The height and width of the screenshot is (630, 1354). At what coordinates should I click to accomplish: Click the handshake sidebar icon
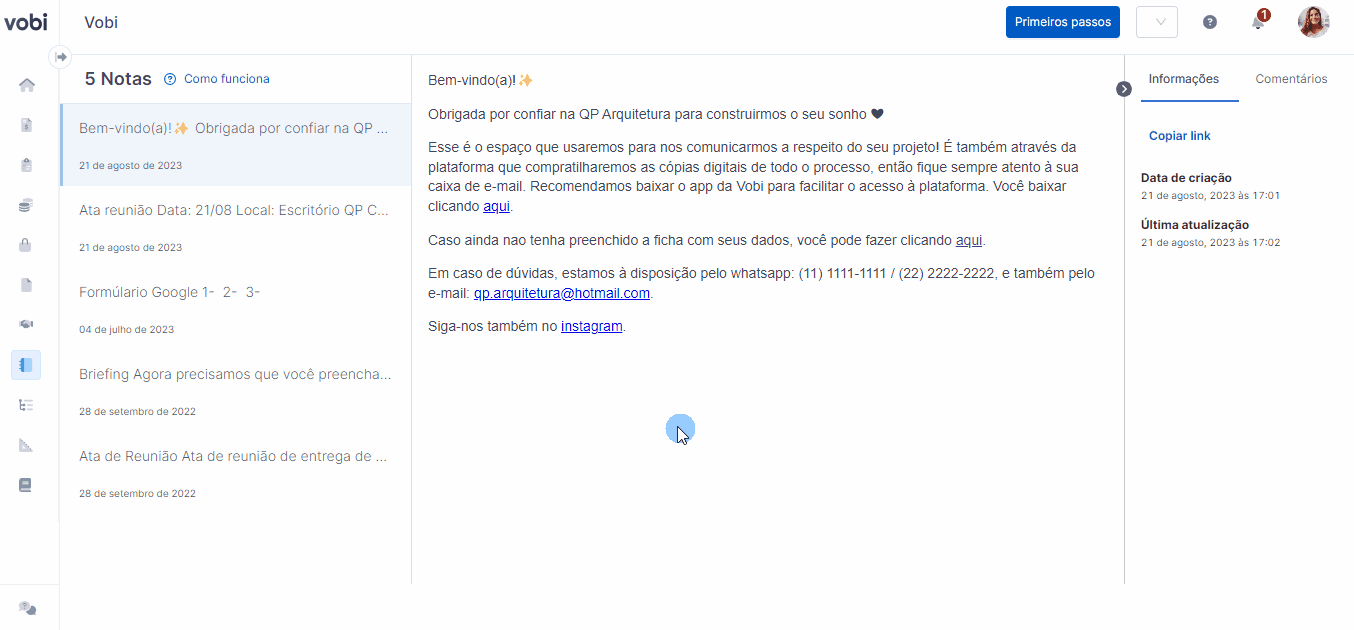point(27,325)
